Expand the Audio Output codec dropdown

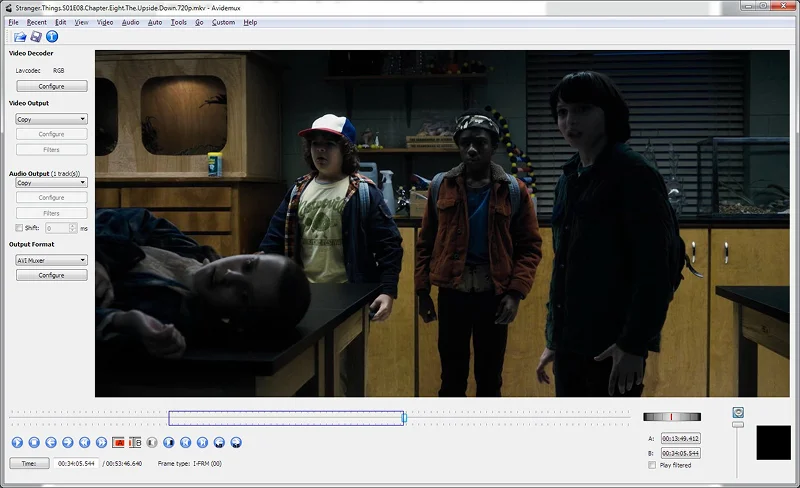(51, 183)
